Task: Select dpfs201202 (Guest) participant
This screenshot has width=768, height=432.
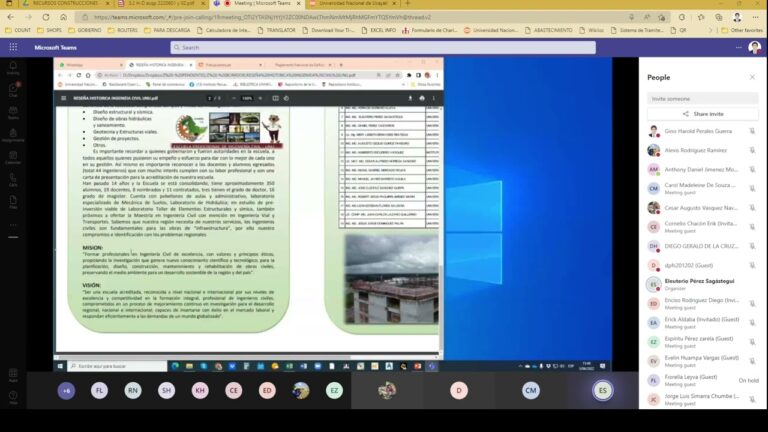Action: [x=702, y=265]
